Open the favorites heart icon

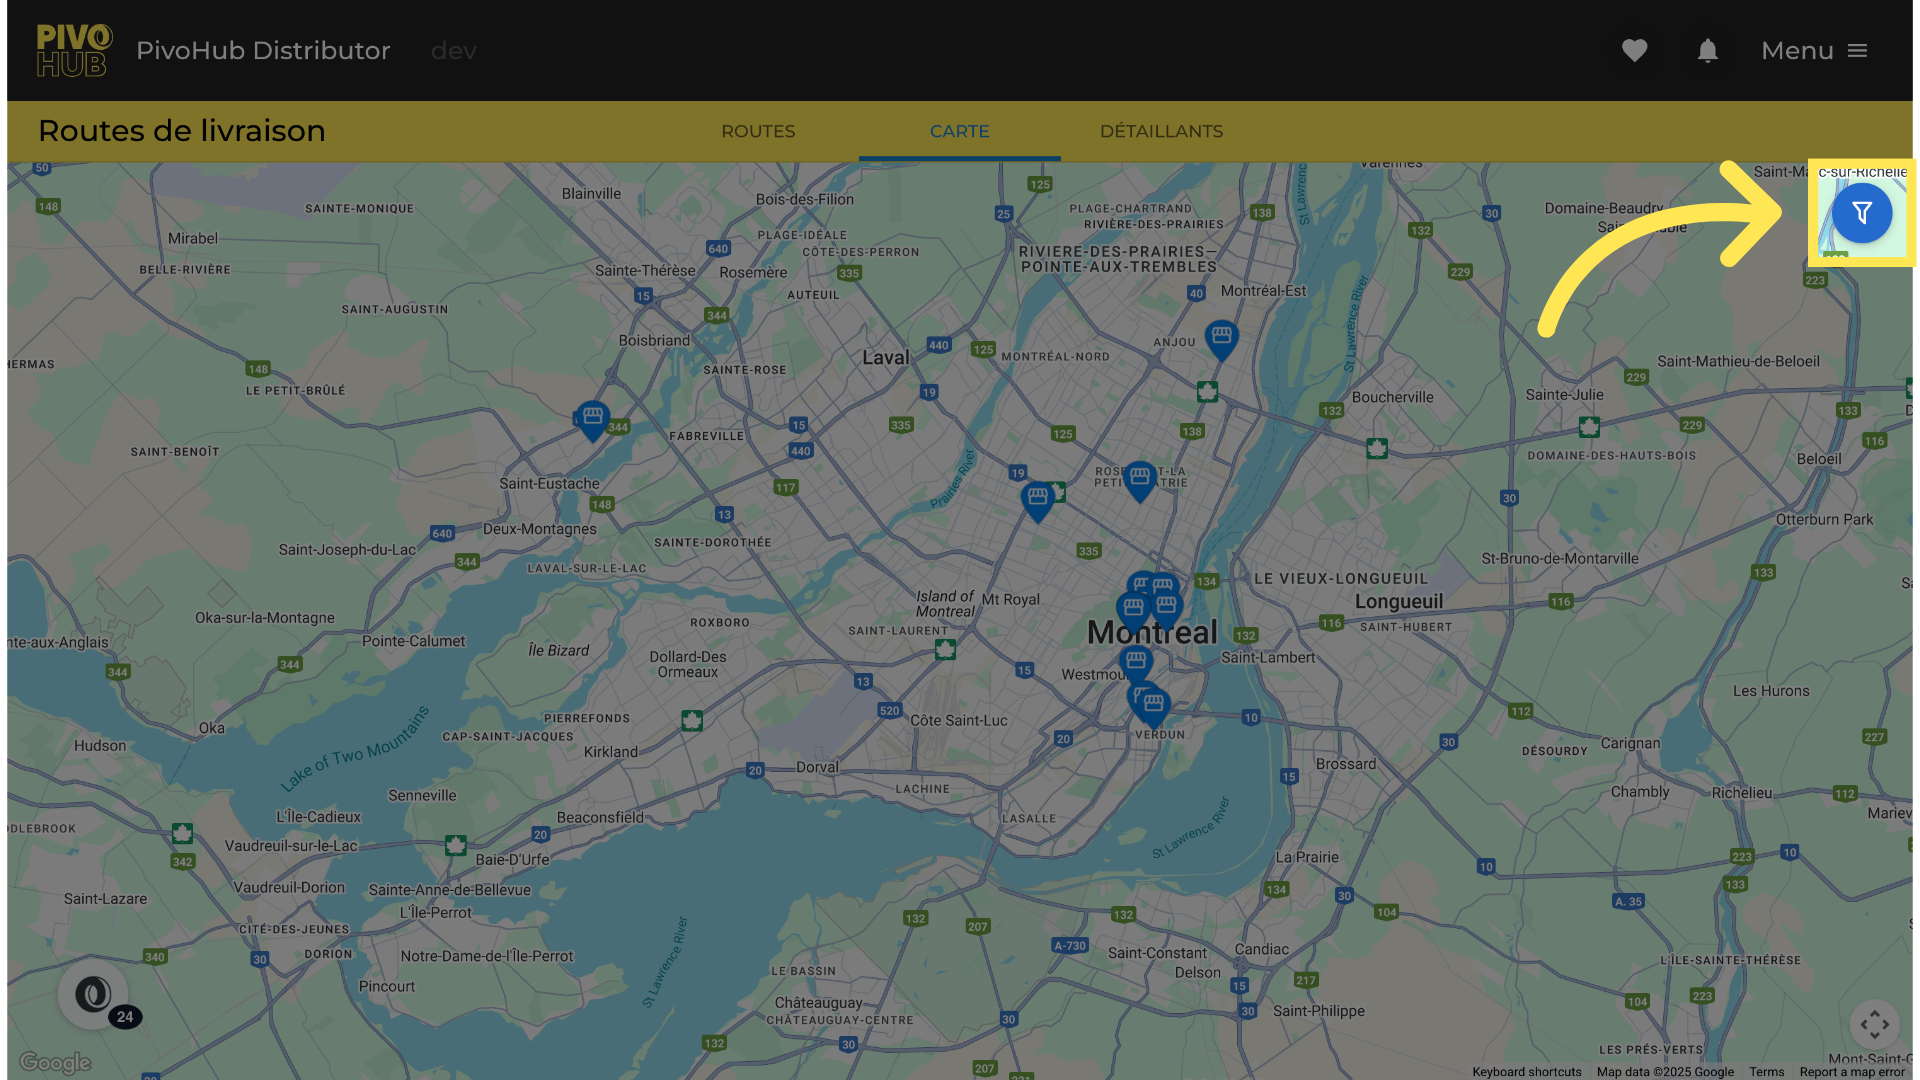click(1634, 51)
